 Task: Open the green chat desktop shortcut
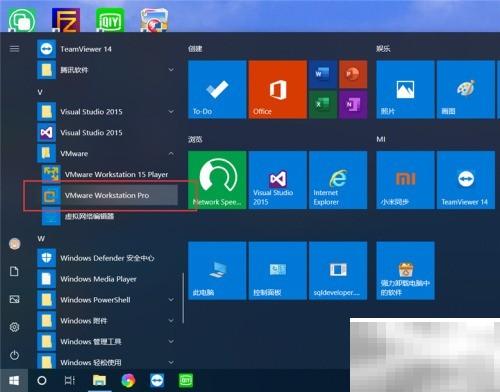point(22,20)
